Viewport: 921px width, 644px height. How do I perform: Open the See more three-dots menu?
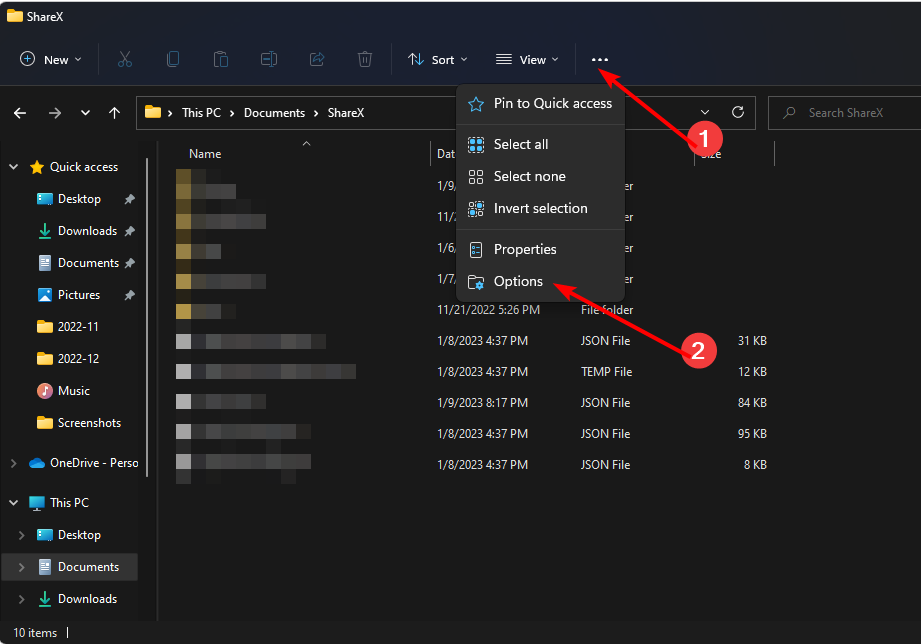pyautogui.click(x=600, y=59)
